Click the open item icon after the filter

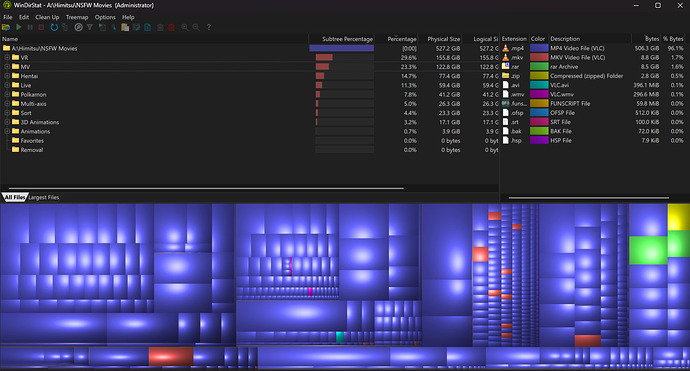[x=102, y=27]
